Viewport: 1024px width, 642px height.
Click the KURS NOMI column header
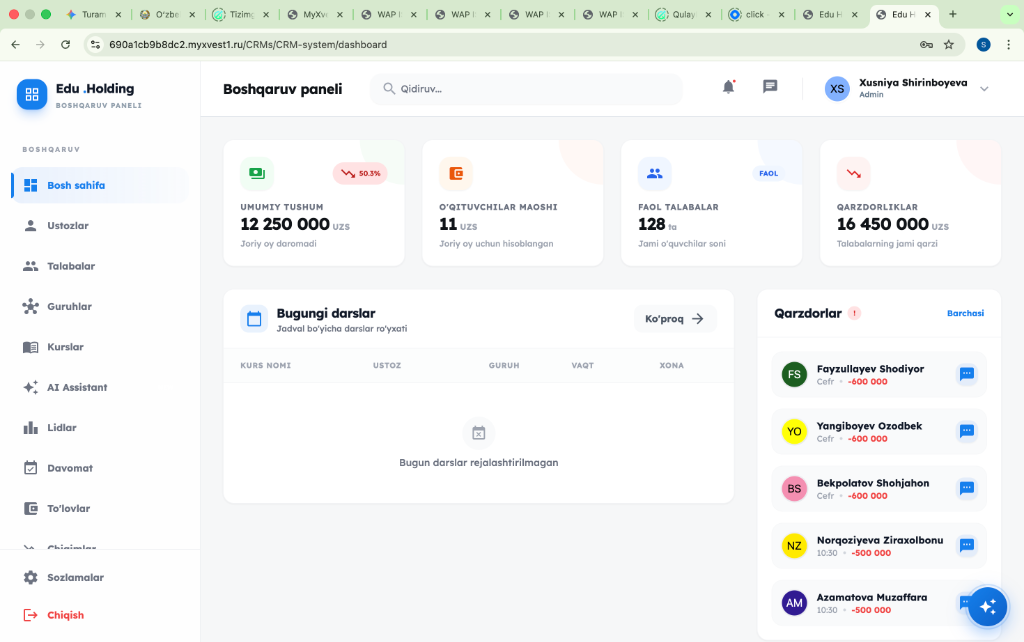pos(266,366)
